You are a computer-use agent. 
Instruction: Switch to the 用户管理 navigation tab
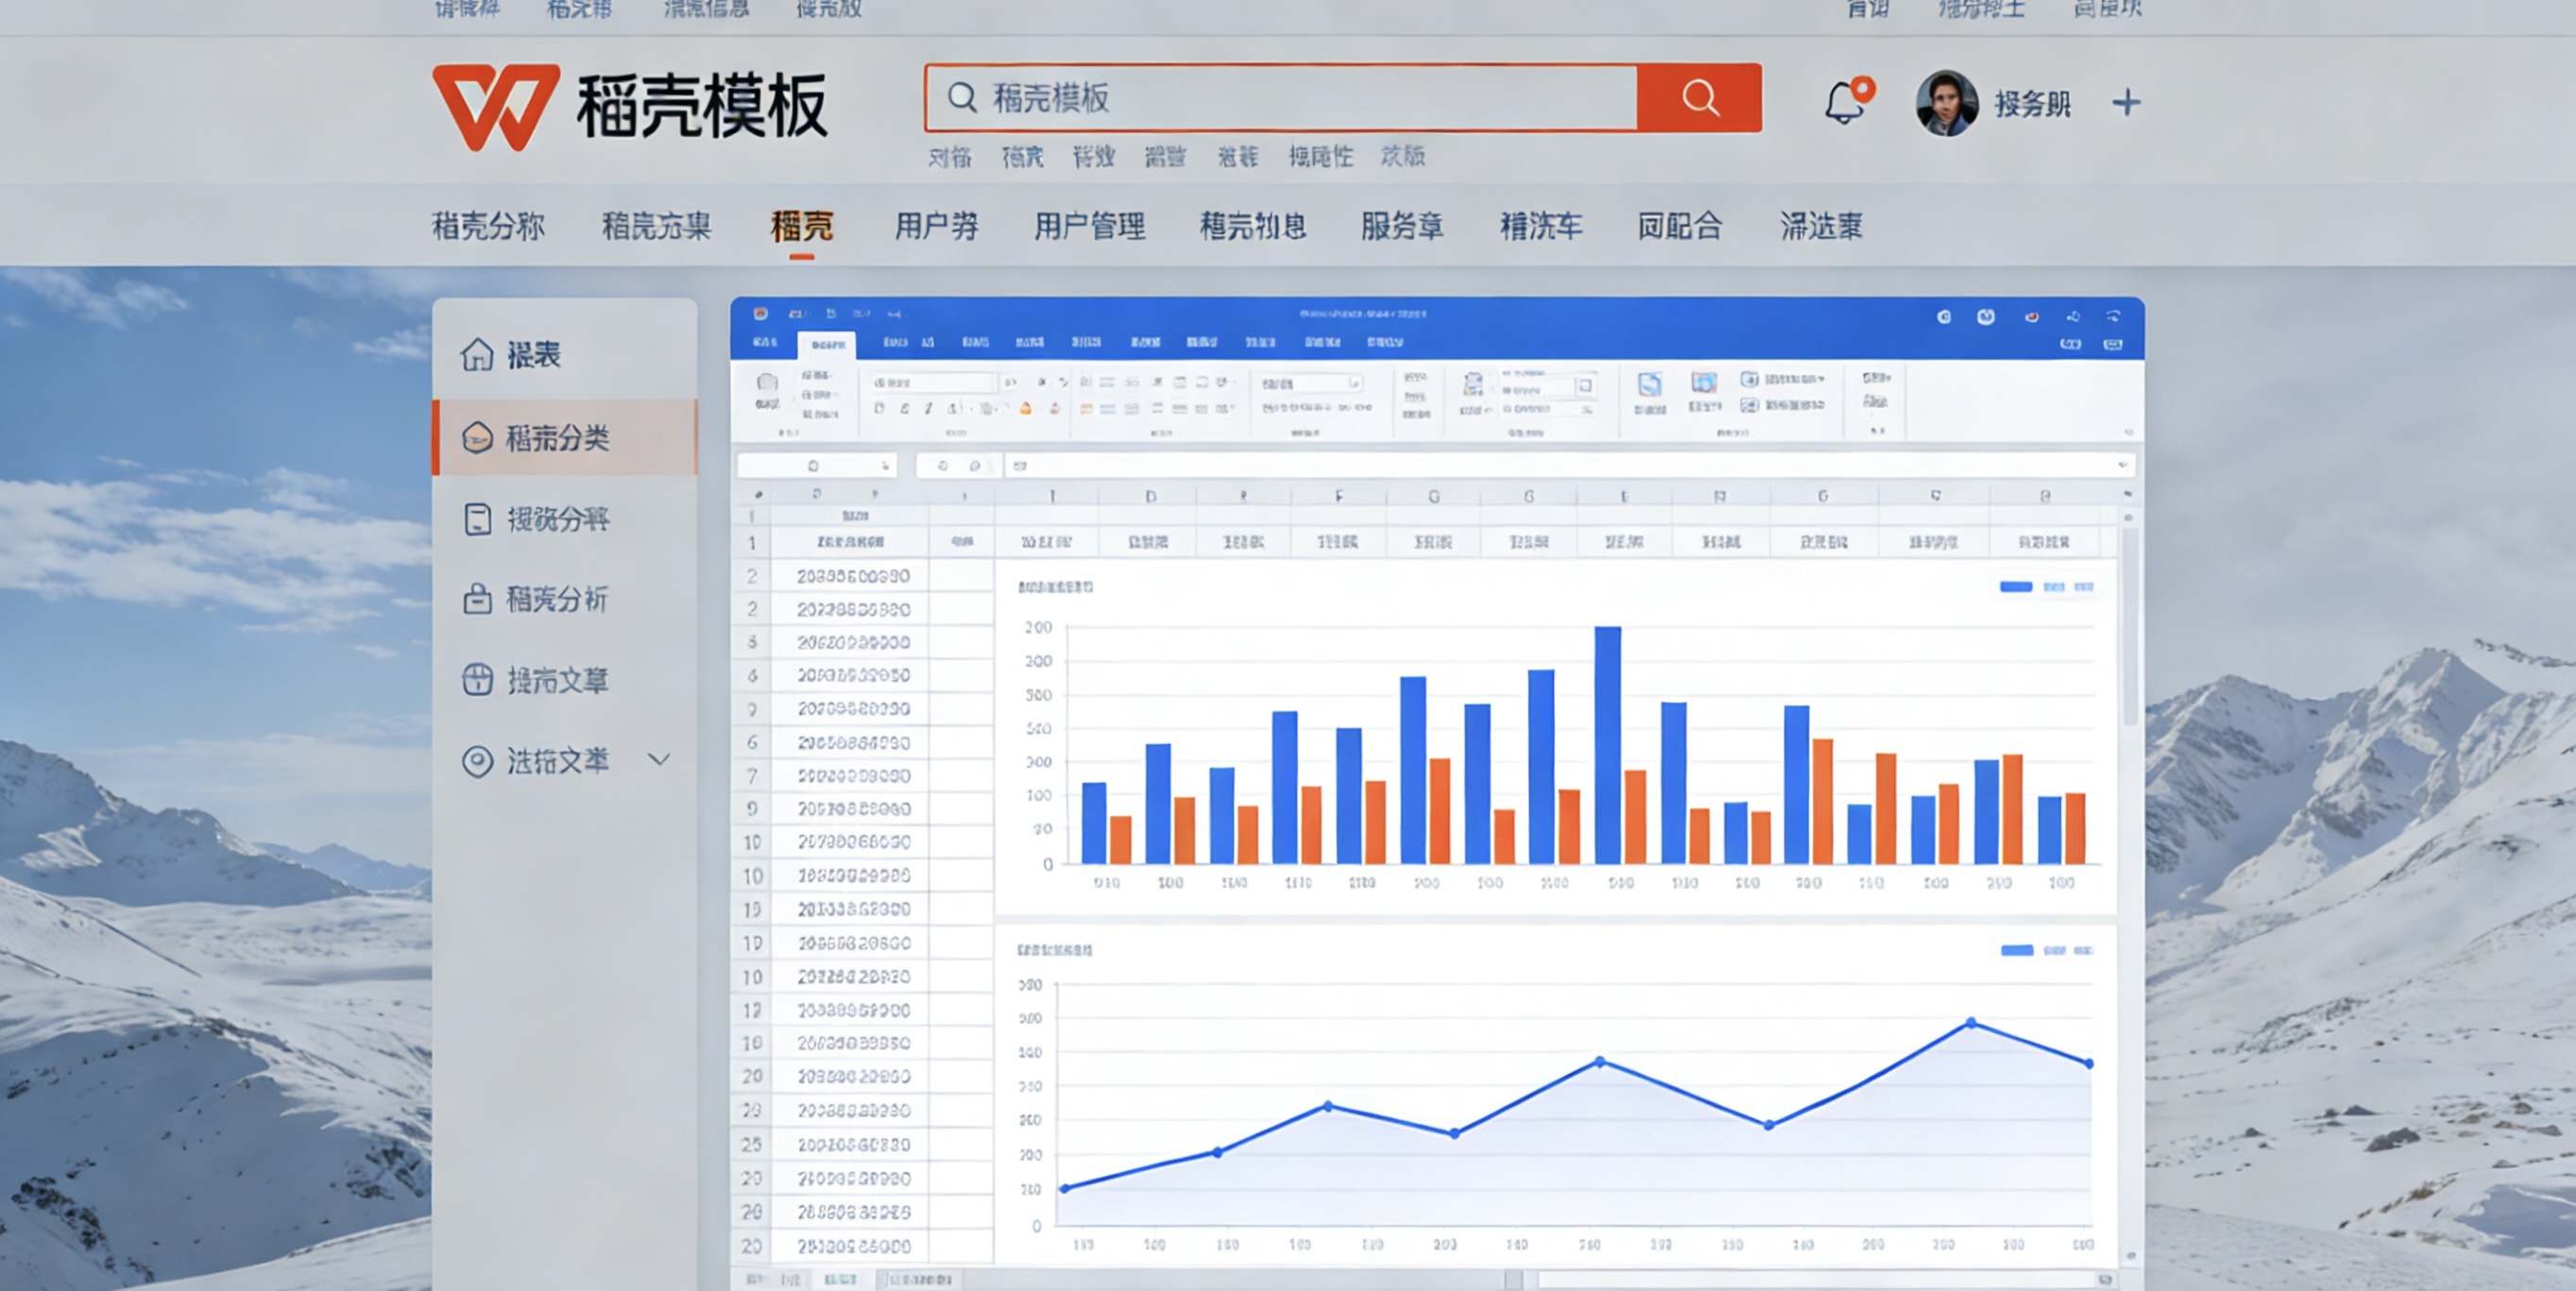(x=1090, y=226)
